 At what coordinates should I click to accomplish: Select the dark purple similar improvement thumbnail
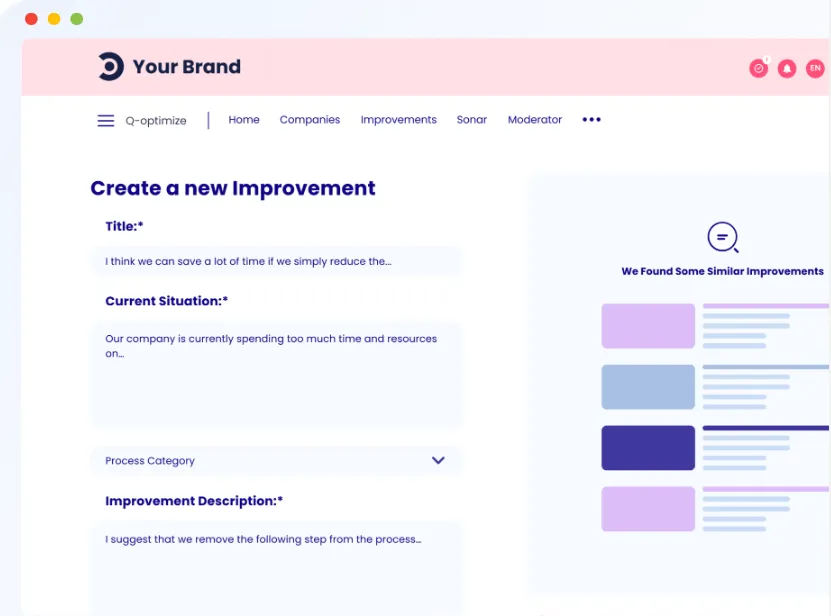coord(648,448)
